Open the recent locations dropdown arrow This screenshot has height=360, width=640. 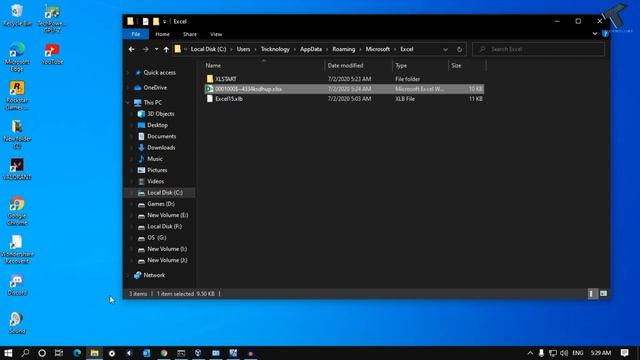point(156,49)
